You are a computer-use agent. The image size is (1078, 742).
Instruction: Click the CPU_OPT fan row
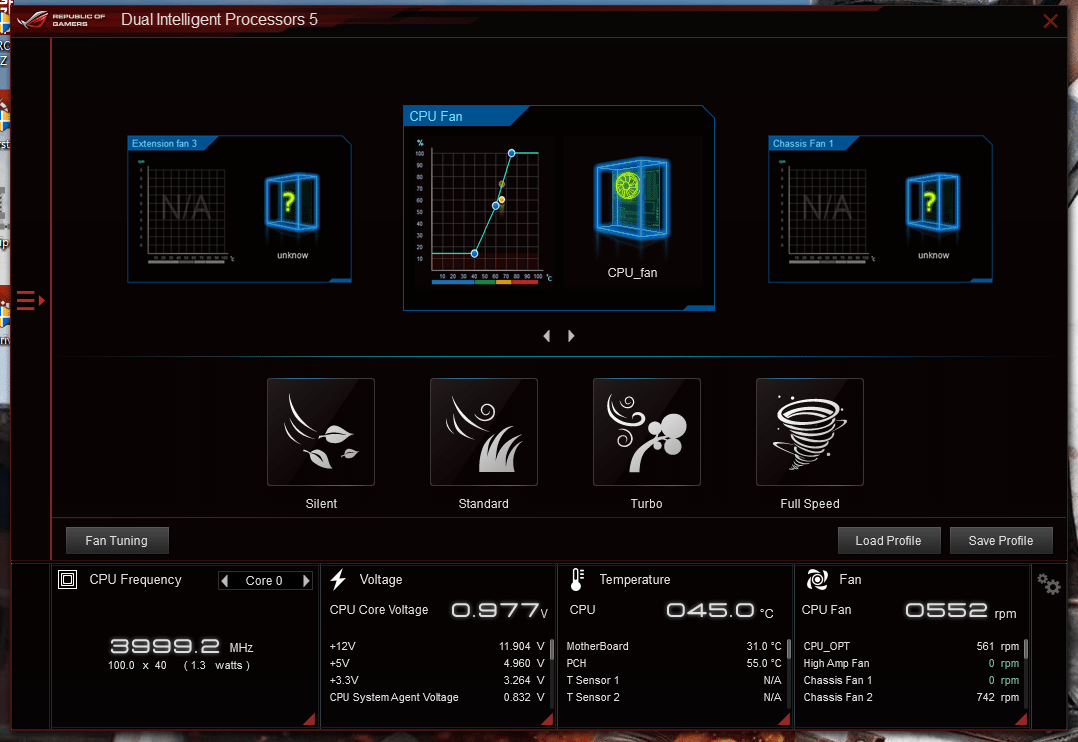(x=911, y=646)
